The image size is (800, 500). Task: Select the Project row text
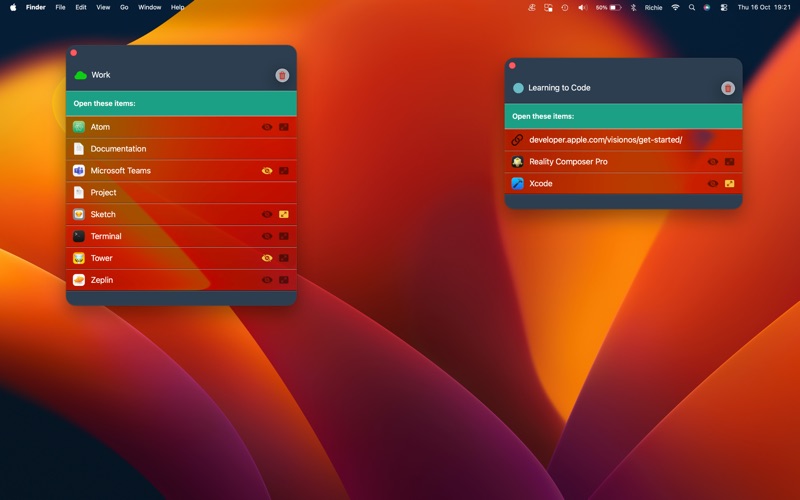pos(104,193)
